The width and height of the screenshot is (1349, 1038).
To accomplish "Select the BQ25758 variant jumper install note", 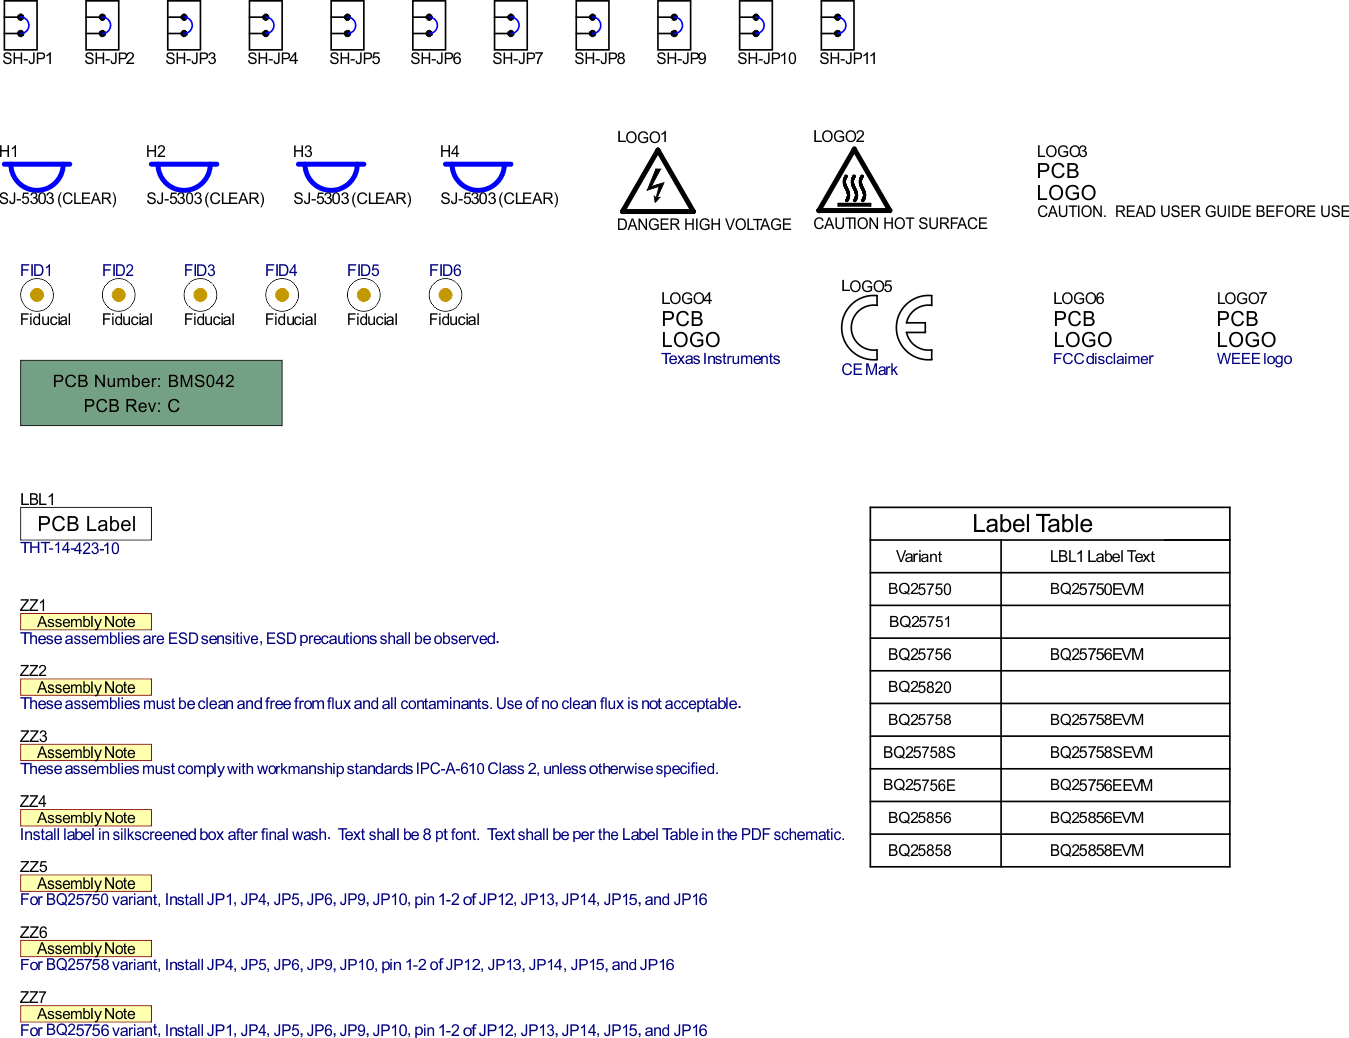I will point(347,965).
